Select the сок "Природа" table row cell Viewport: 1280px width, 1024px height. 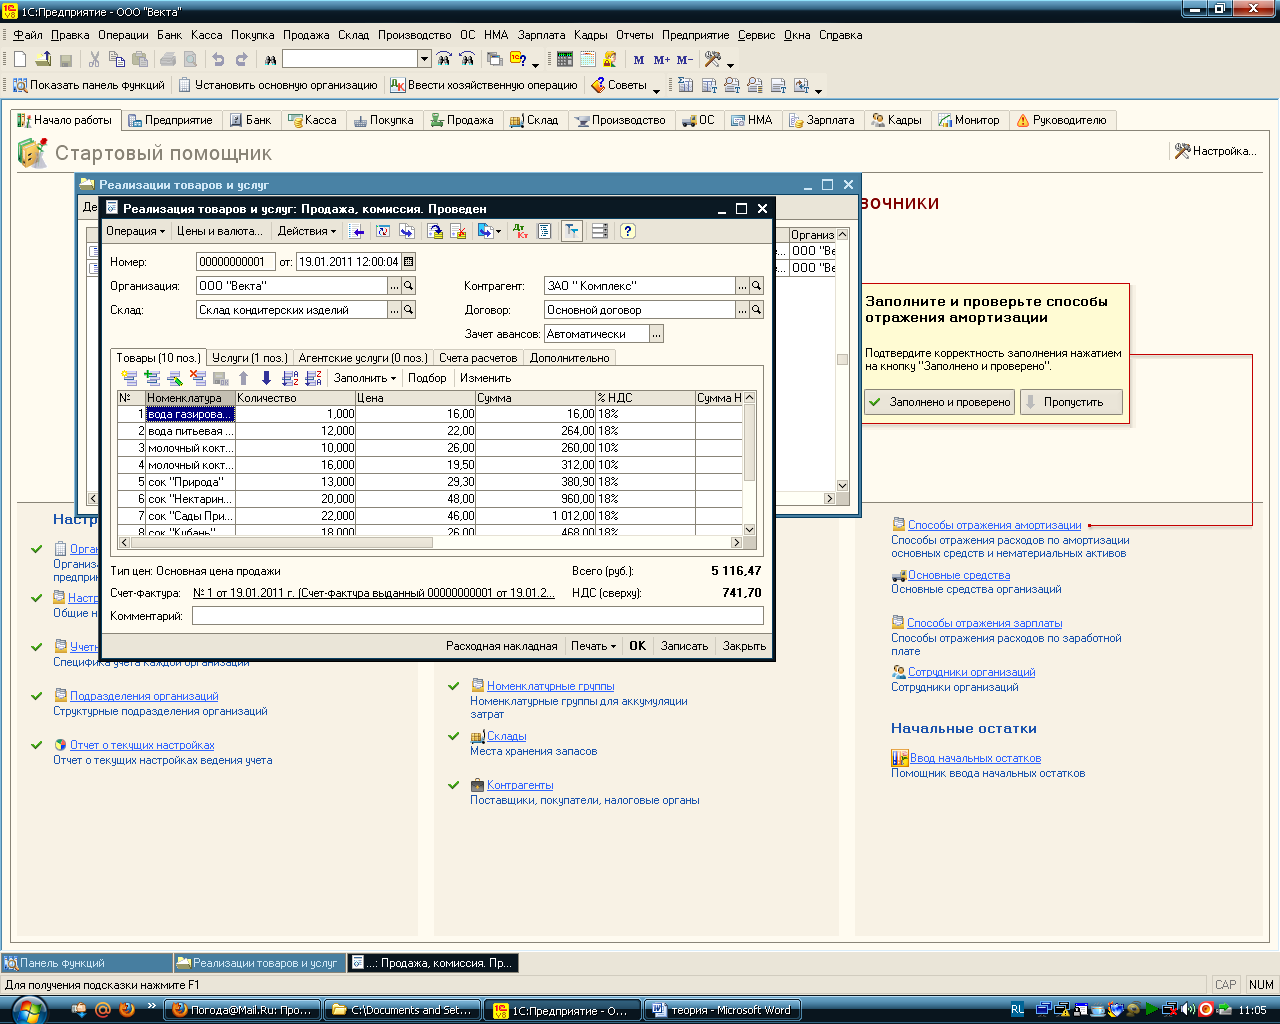pyautogui.click(x=190, y=482)
